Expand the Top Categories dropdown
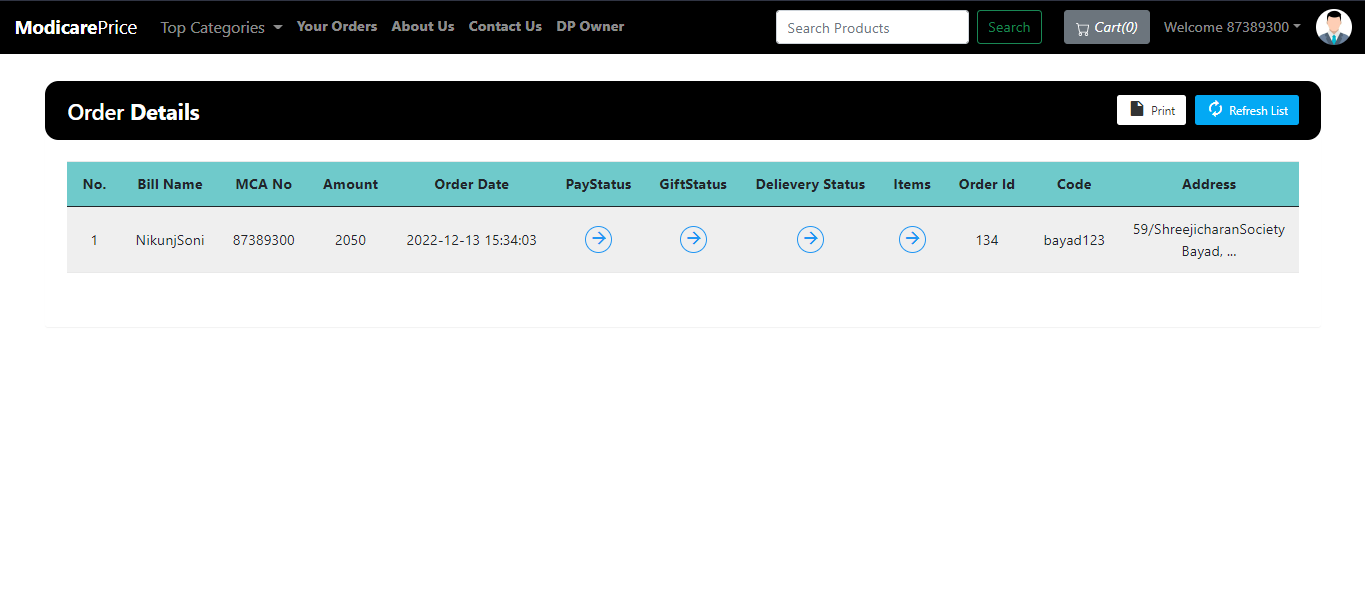 (221, 28)
